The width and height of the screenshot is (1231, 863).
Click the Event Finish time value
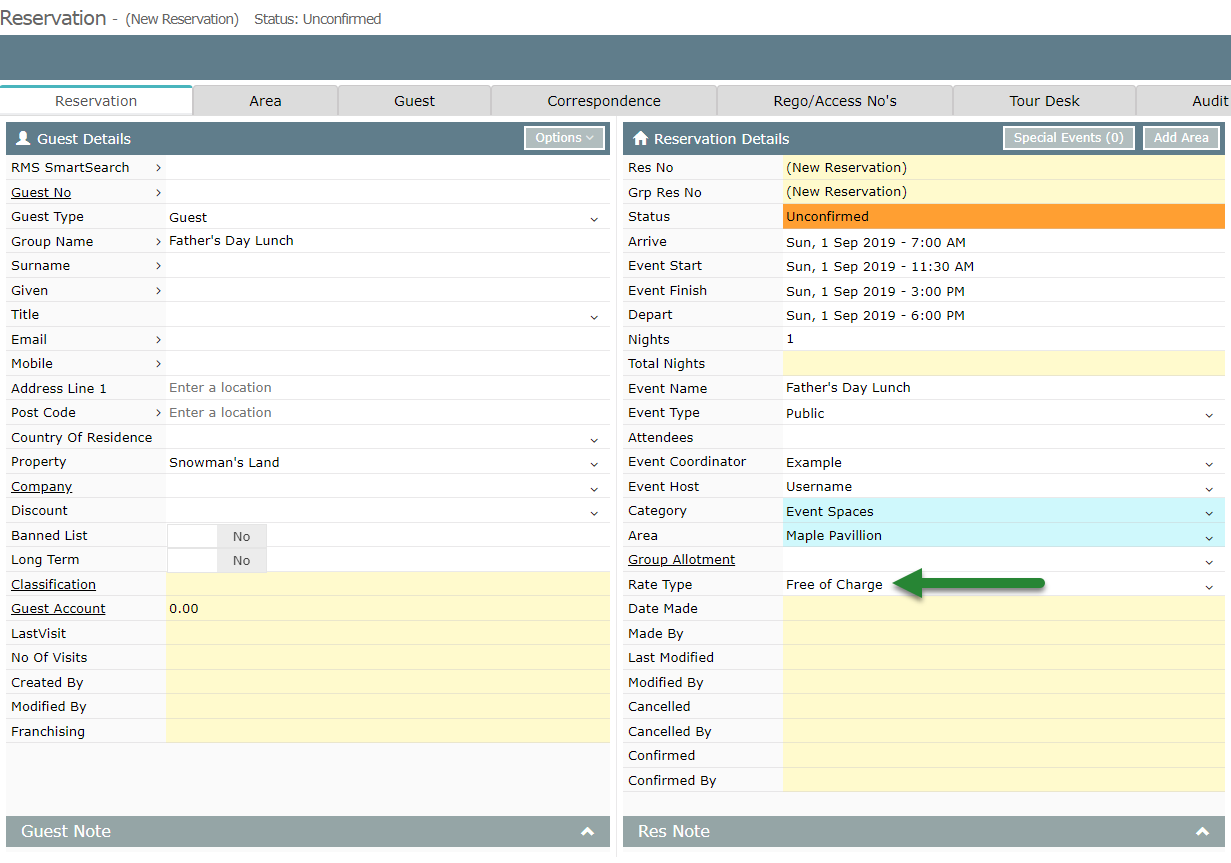875,291
